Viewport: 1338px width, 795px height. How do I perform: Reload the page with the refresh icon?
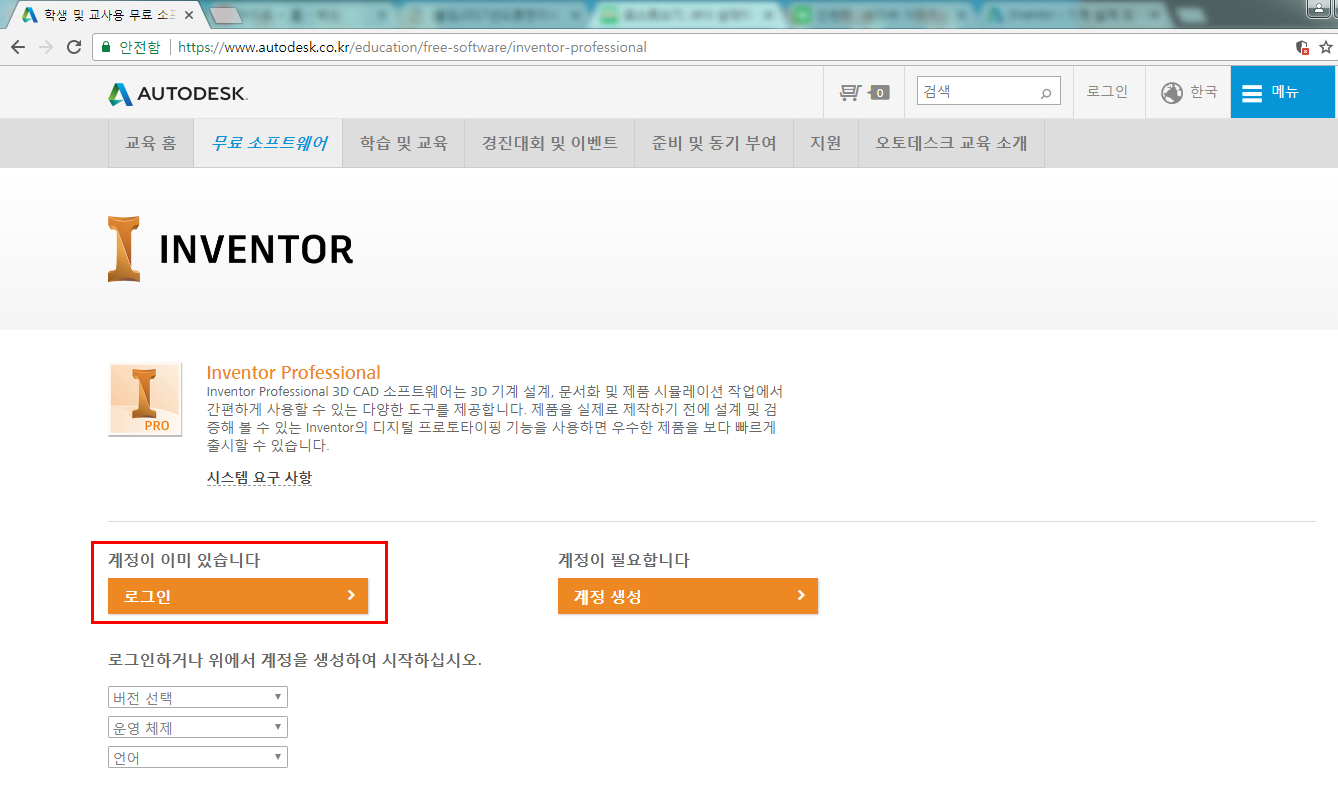(x=73, y=47)
